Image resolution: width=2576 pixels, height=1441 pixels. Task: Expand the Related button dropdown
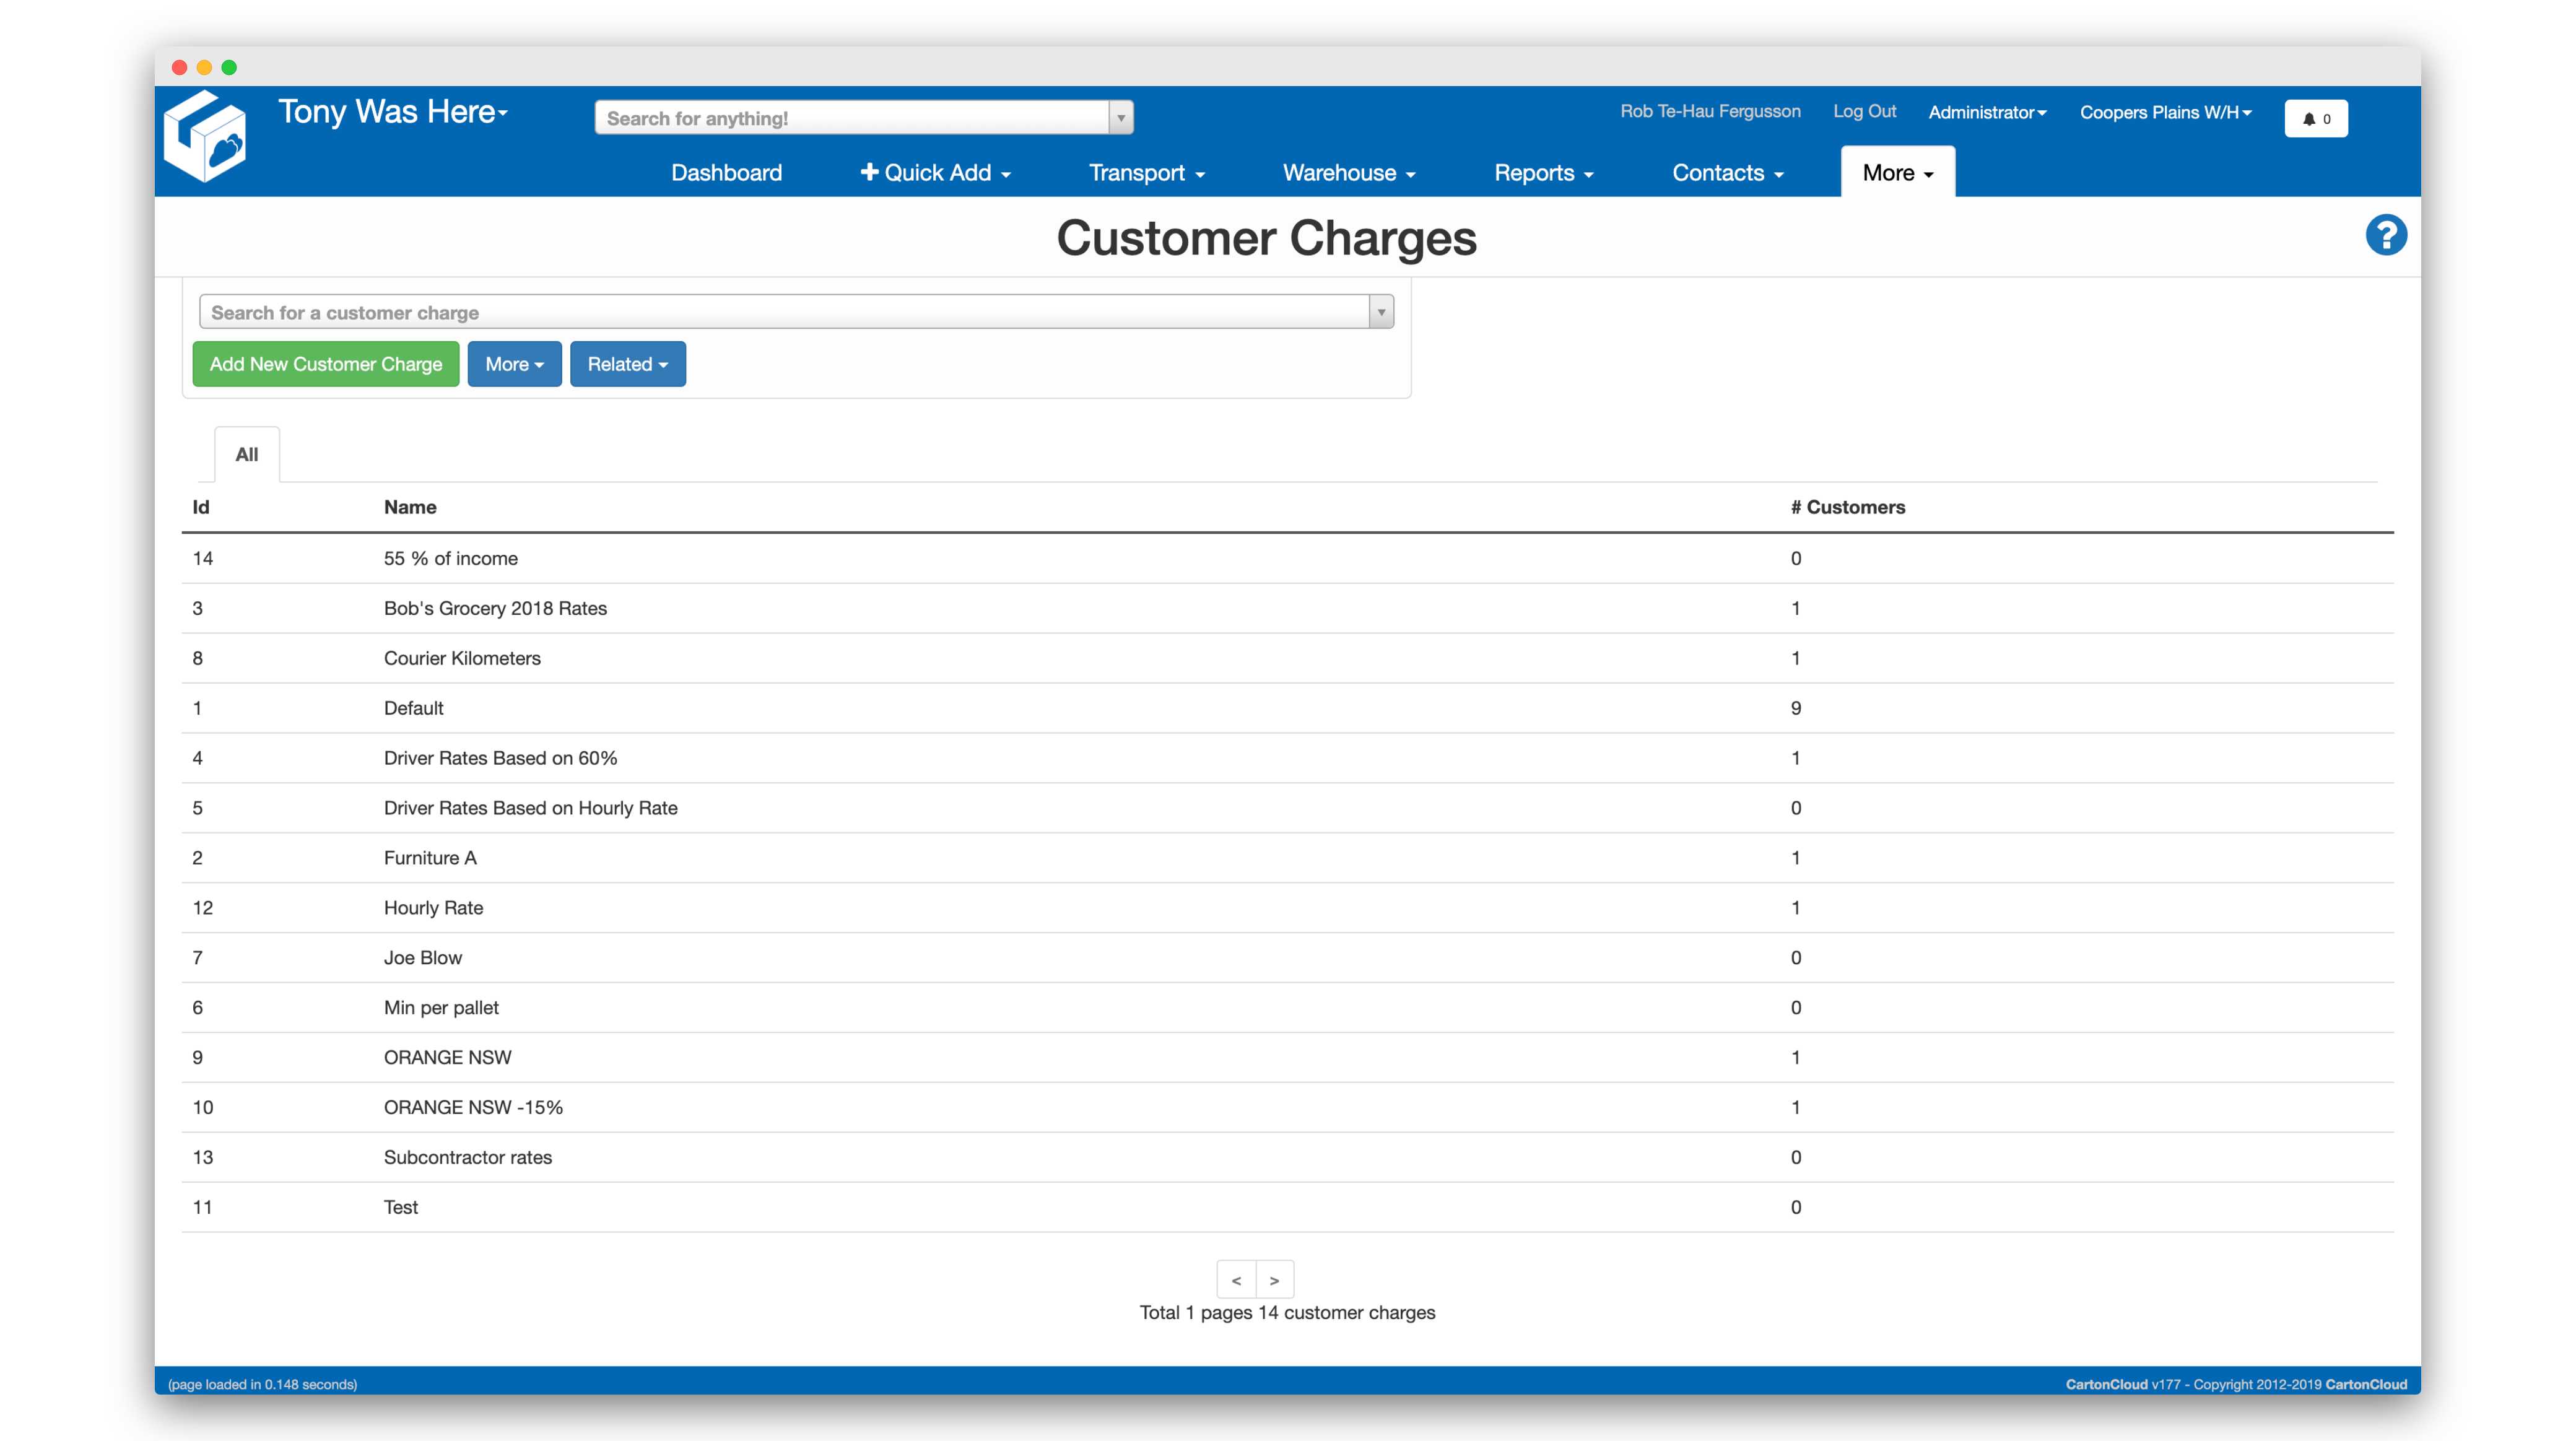tap(627, 364)
